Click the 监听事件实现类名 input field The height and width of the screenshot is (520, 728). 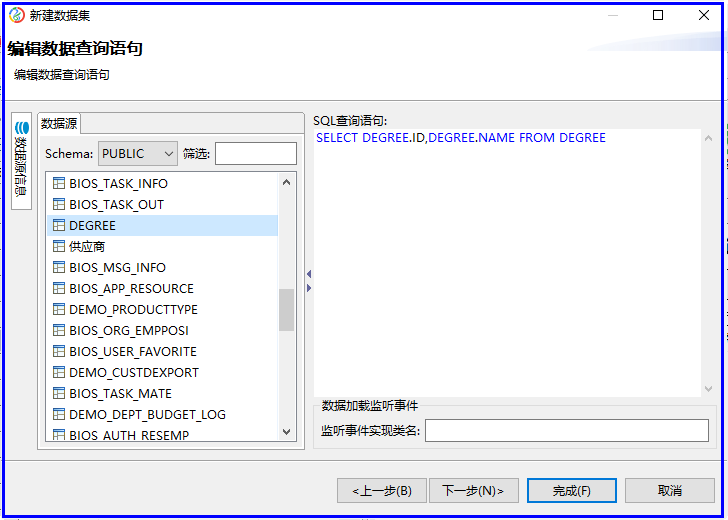click(566, 430)
